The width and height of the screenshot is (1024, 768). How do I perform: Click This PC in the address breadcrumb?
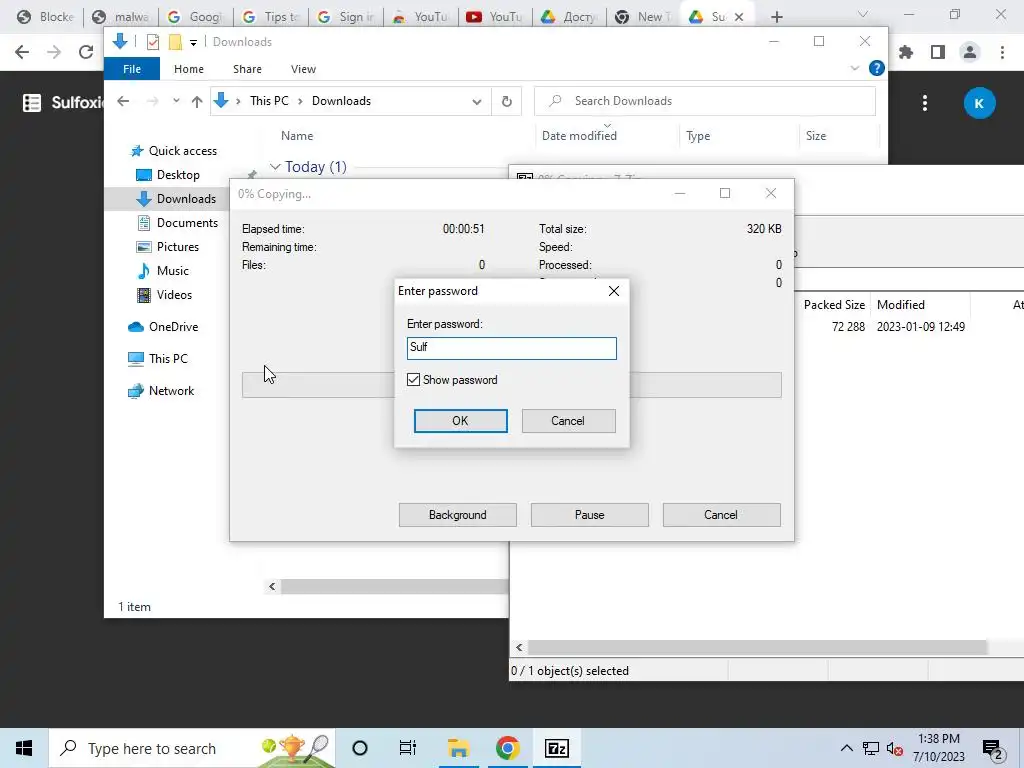pos(269,101)
